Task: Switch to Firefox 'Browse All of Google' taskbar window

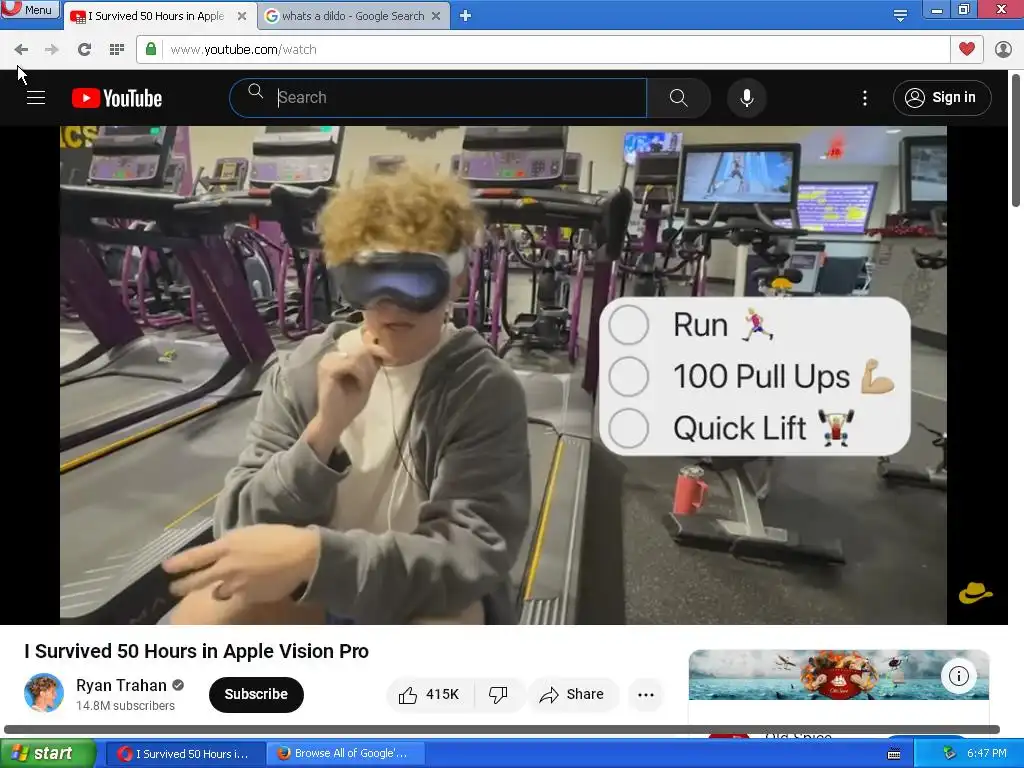Action: (345, 754)
